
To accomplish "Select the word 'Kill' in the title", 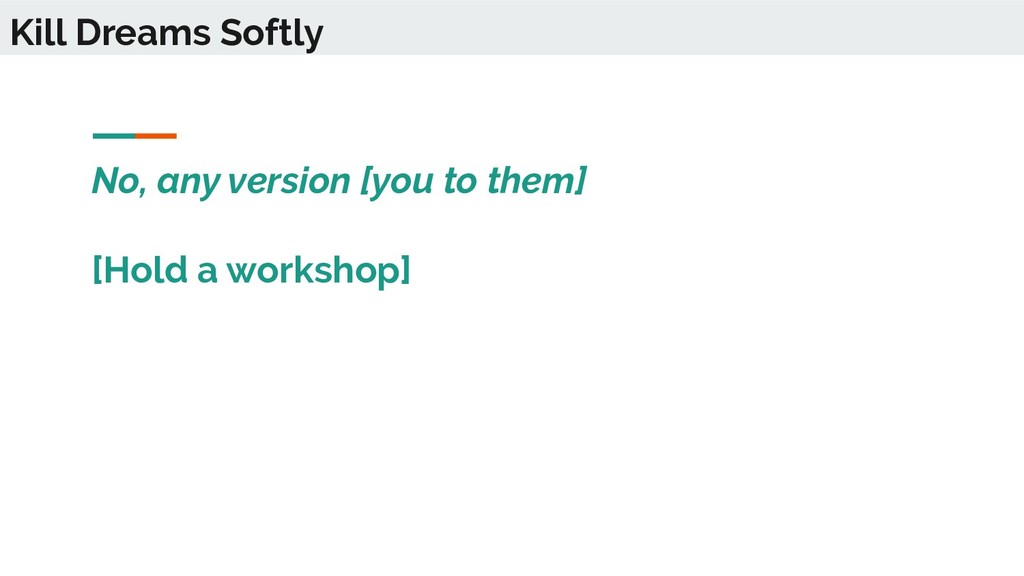I will pos(38,32).
